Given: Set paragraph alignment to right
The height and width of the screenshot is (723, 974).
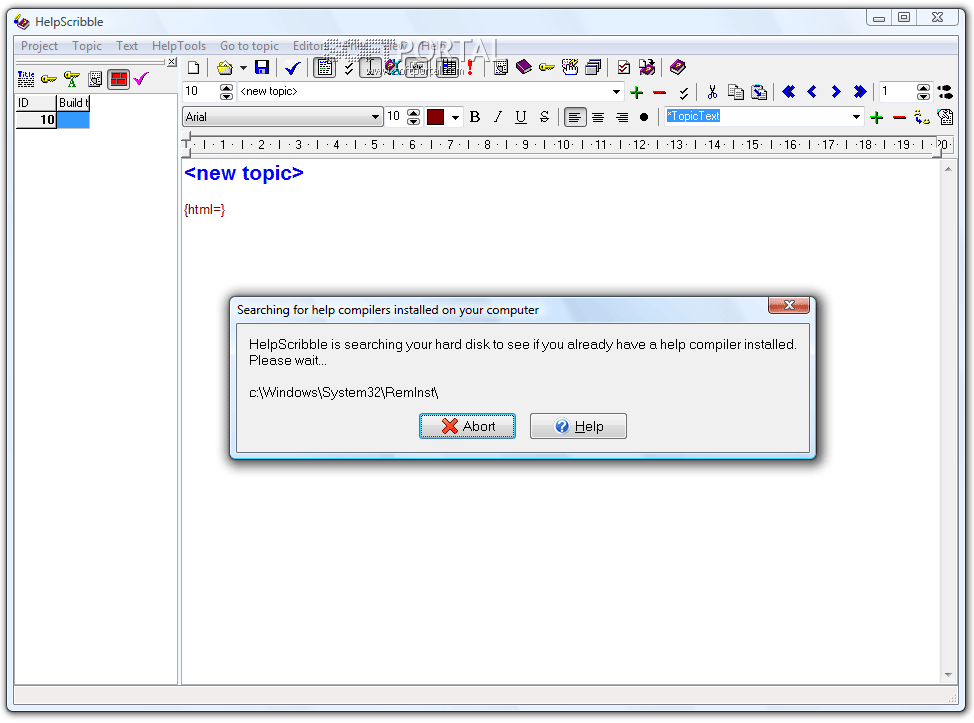Looking at the screenshot, I should [621, 117].
